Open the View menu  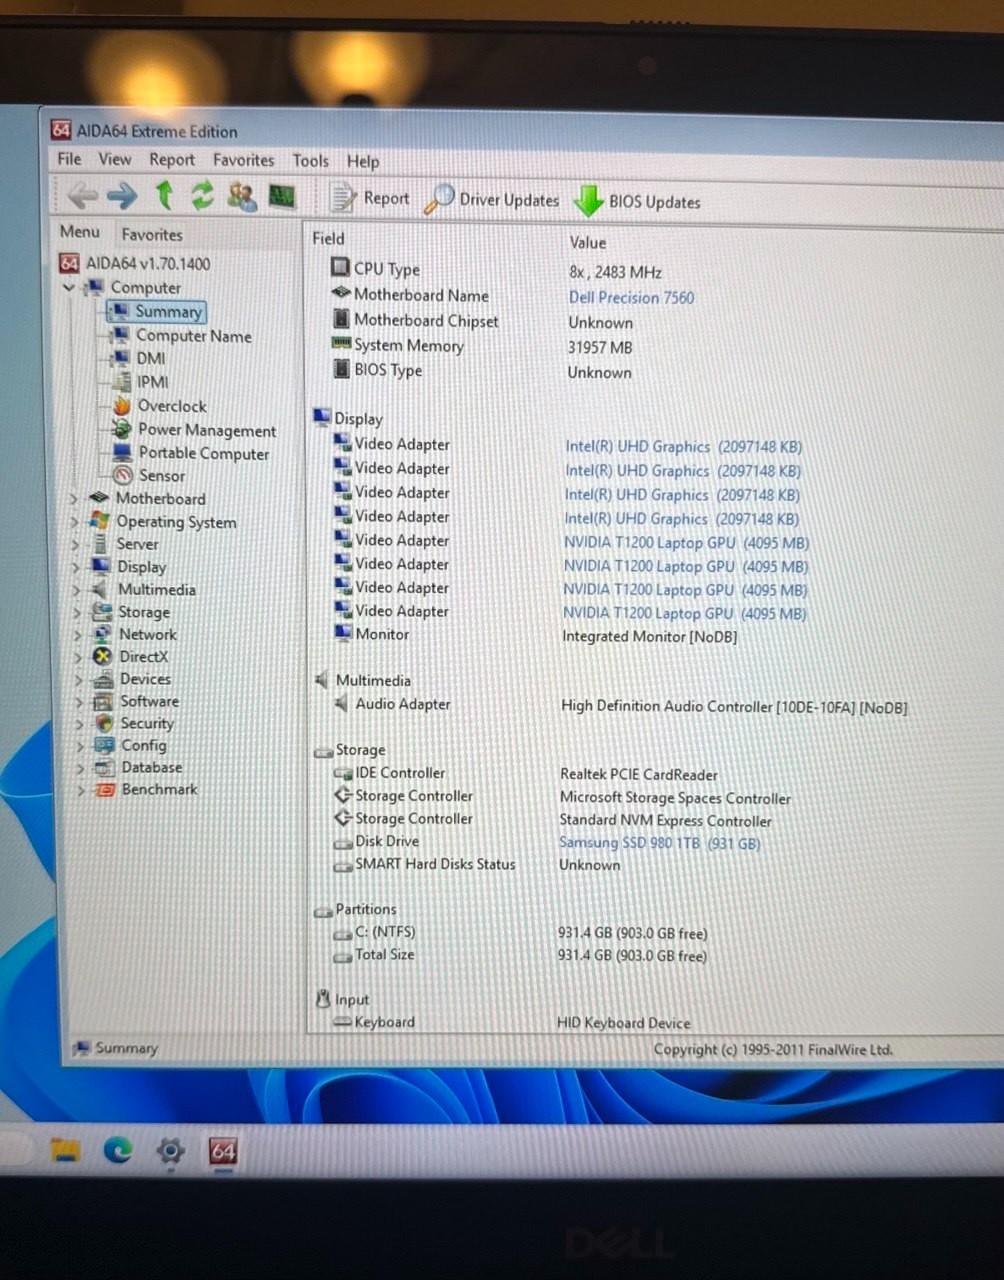tap(114, 159)
